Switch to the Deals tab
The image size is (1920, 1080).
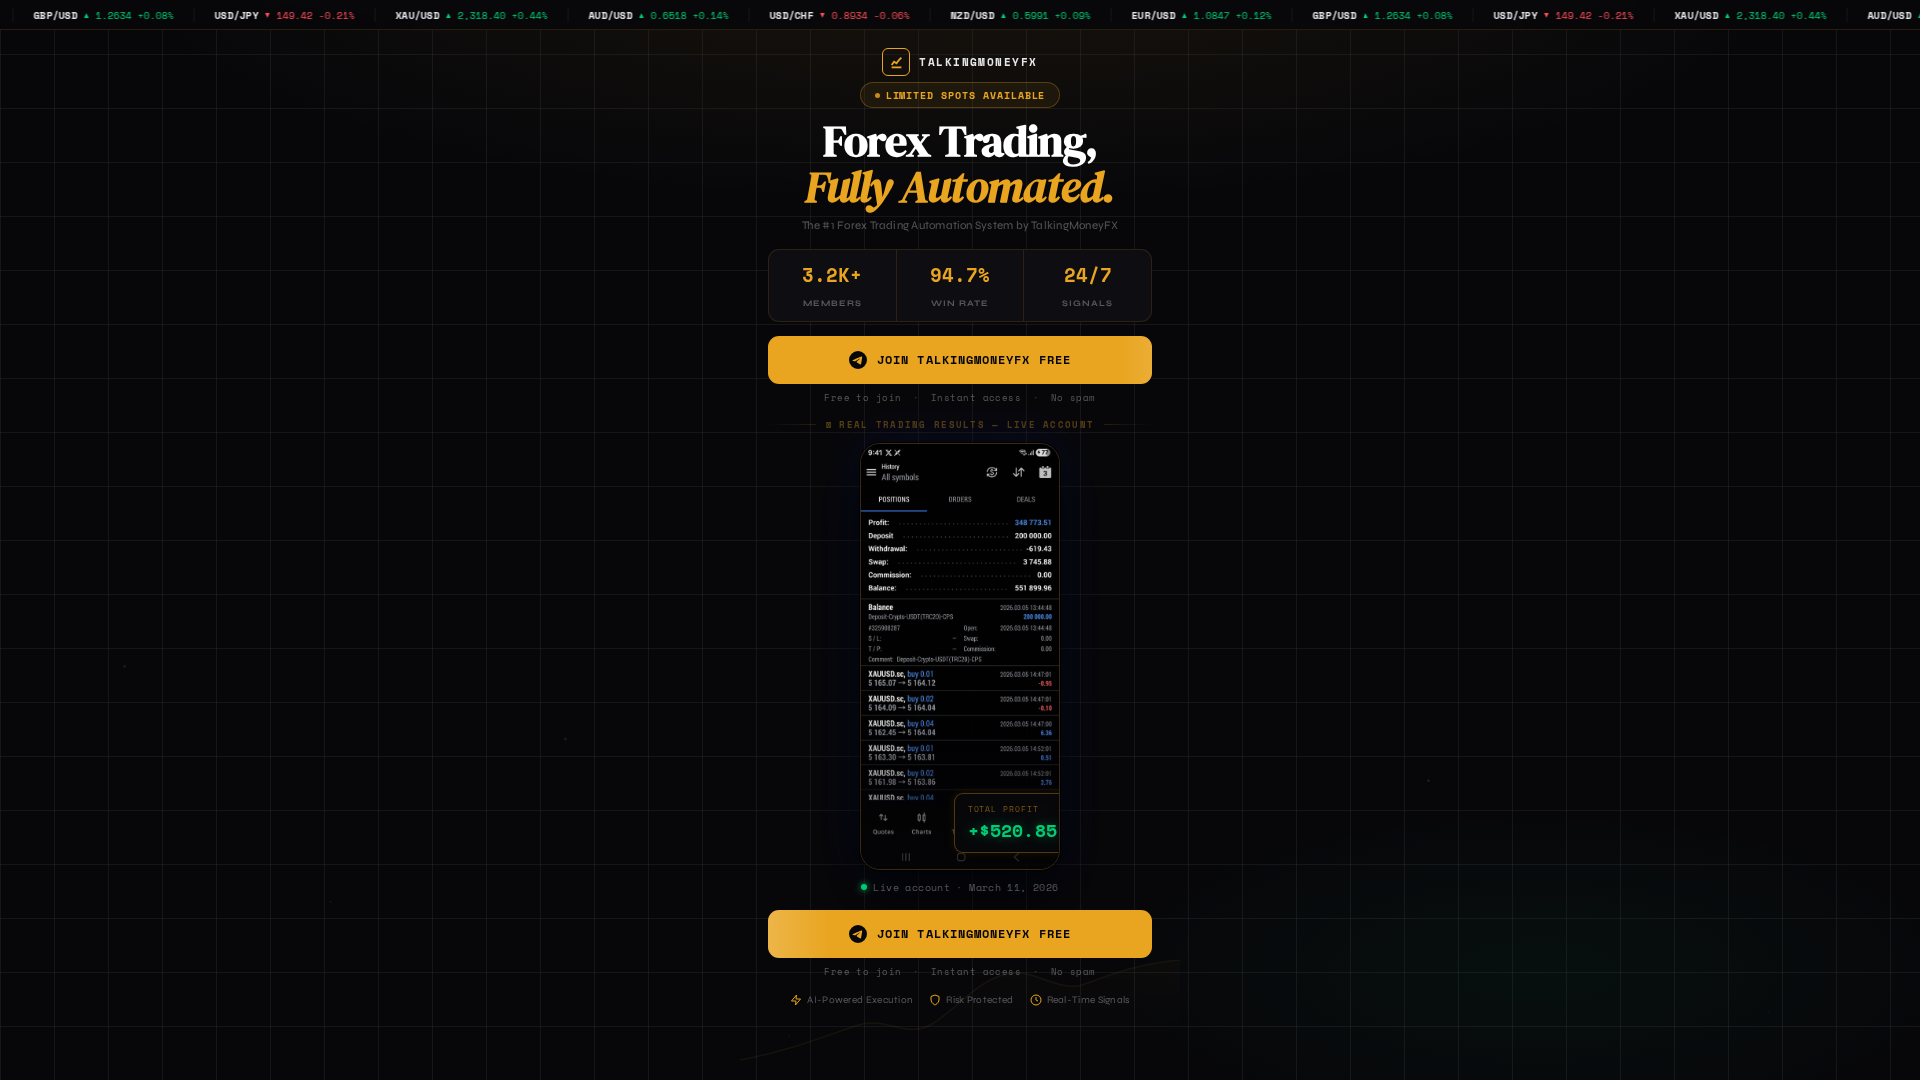click(x=1025, y=499)
